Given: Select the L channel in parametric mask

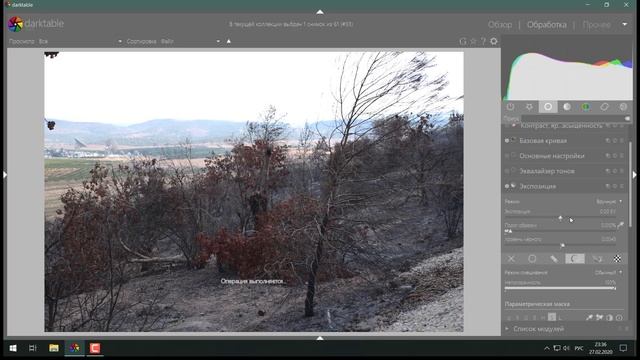Looking at the screenshot, I should (x=560, y=317).
